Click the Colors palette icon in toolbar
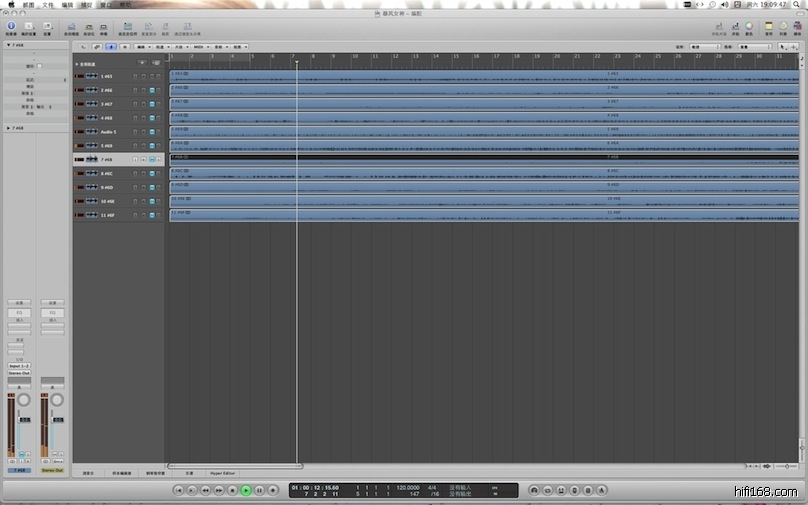 coord(749,25)
